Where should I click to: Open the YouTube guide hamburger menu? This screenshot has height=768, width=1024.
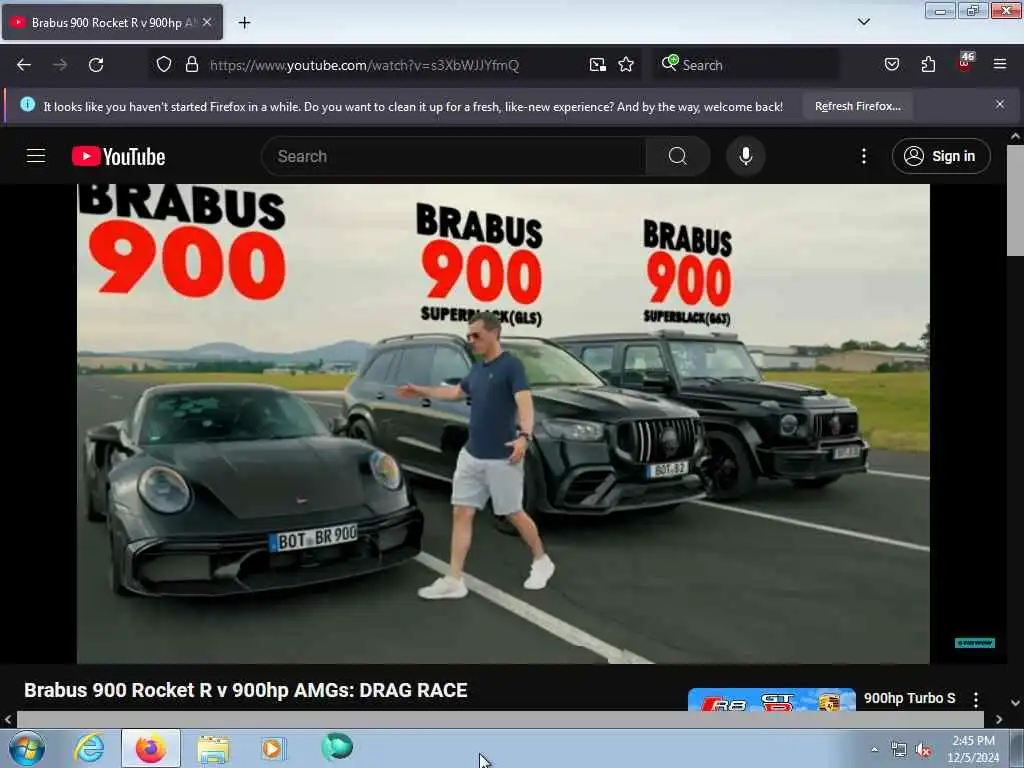coord(36,156)
